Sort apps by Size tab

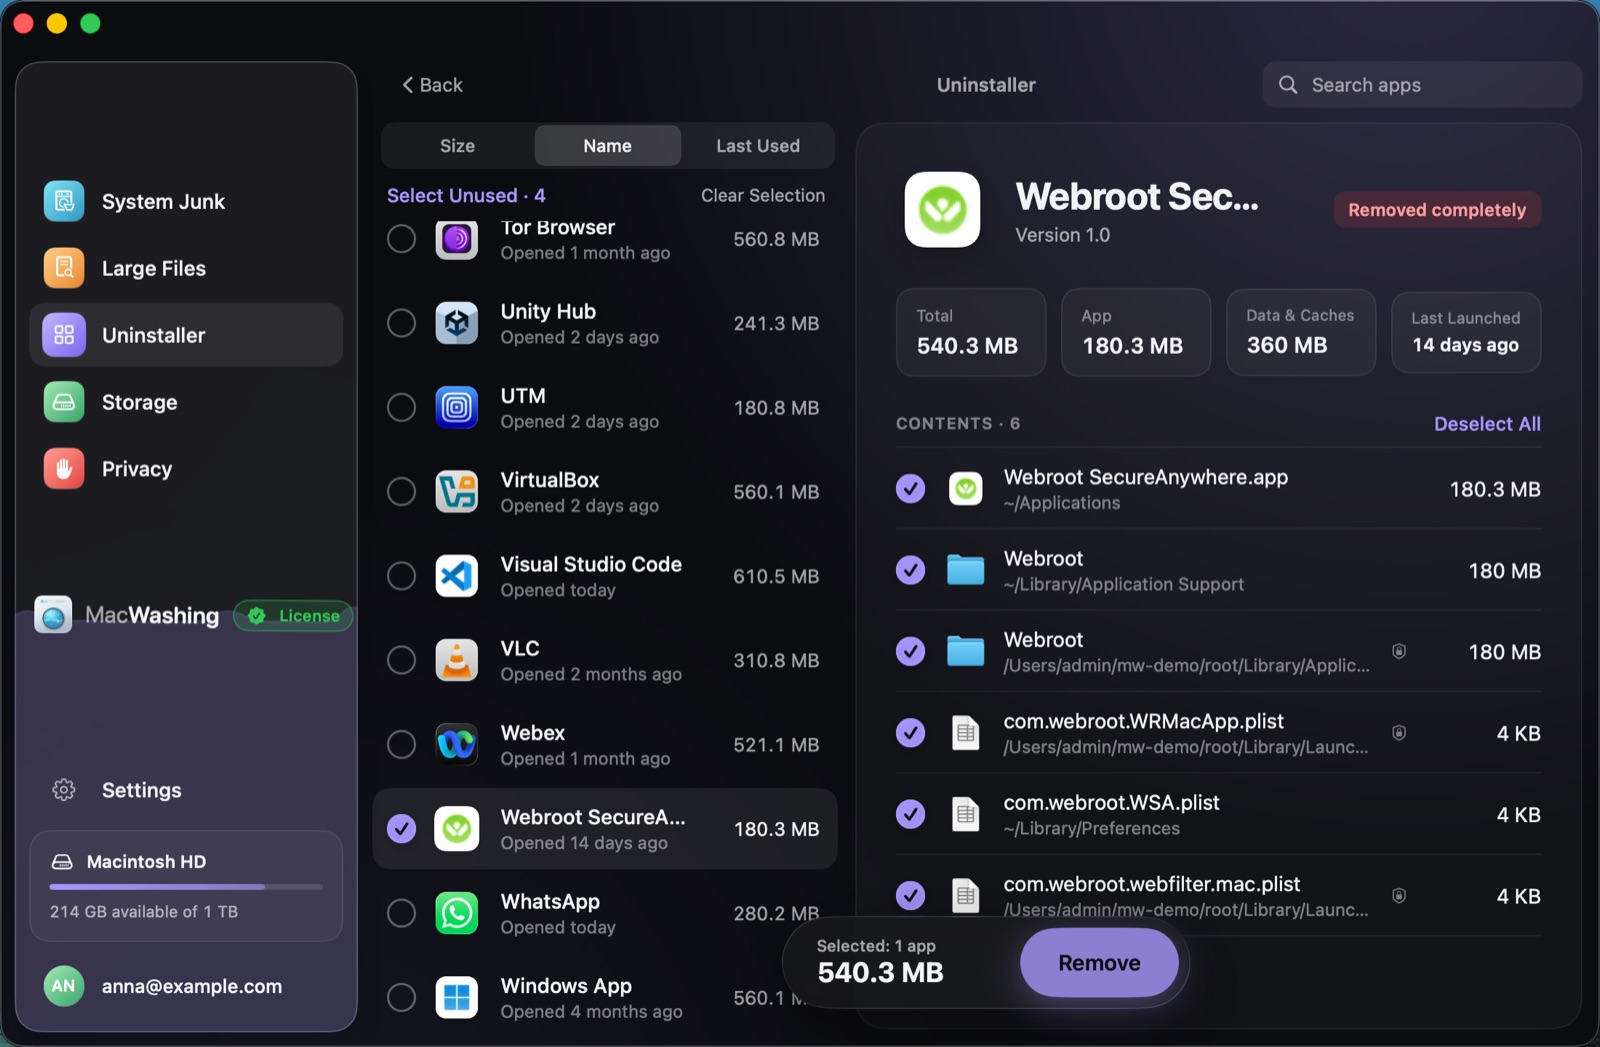click(457, 146)
